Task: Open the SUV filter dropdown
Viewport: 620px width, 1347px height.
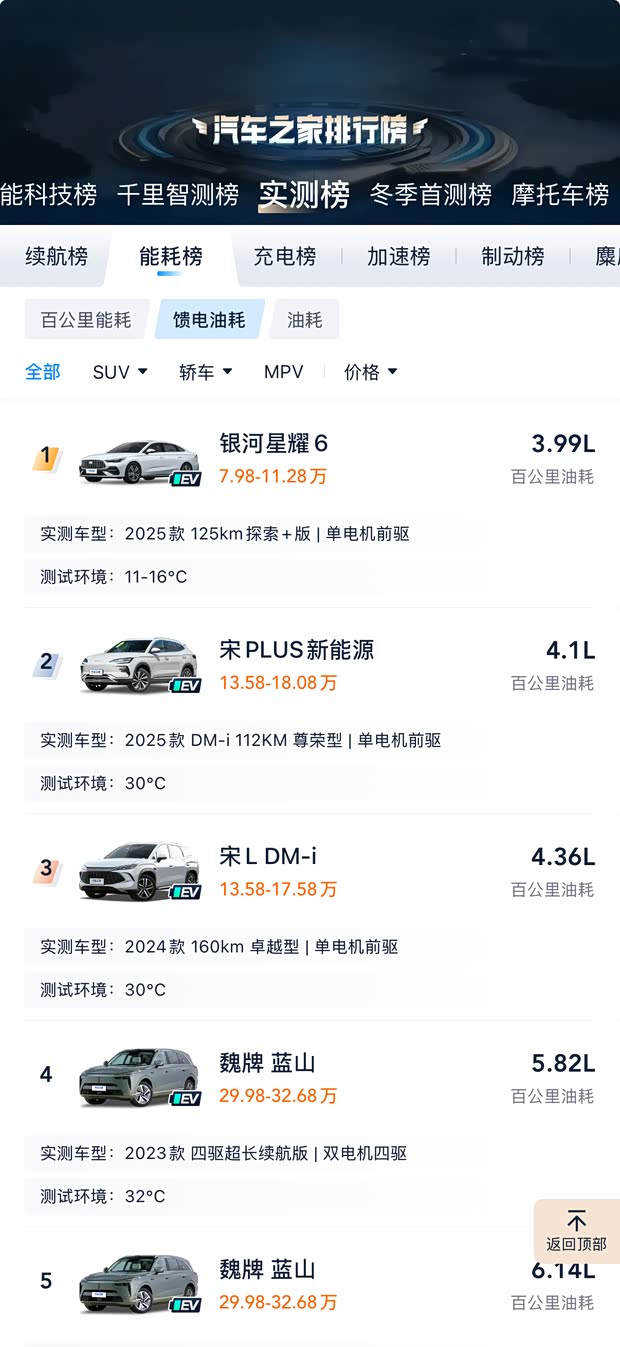Action: pos(119,371)
